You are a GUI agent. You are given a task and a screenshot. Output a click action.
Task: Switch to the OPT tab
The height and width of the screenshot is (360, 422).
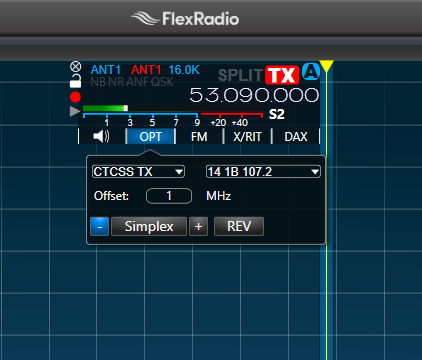point(151,137)
